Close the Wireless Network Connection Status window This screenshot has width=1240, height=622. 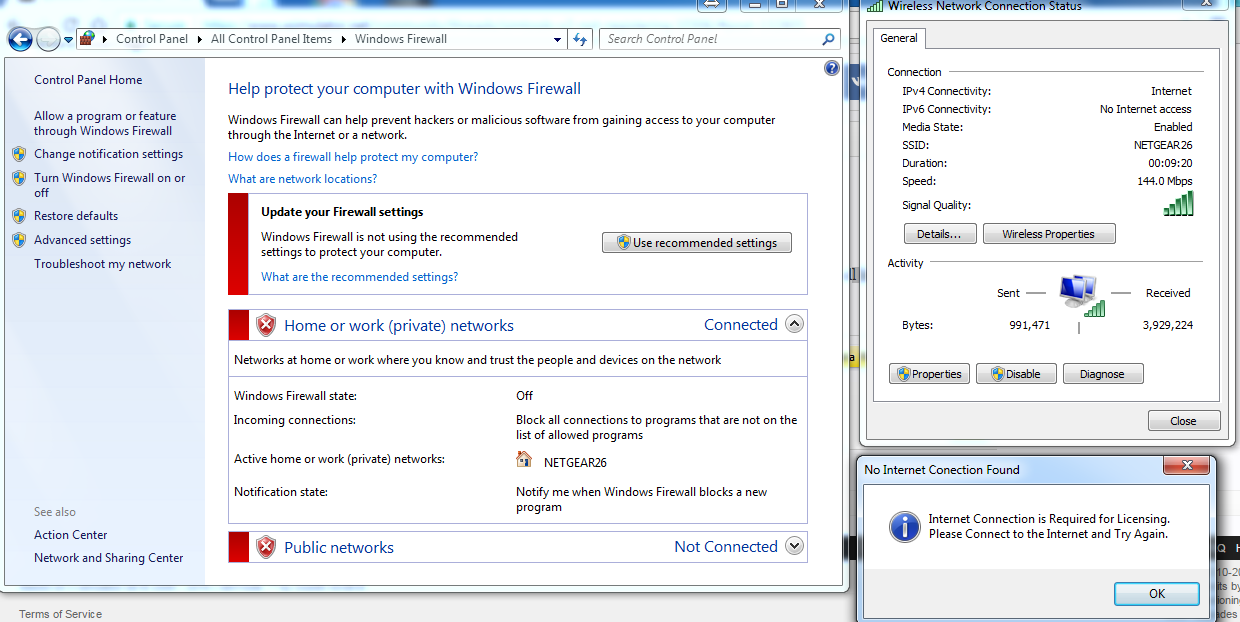1184,421
